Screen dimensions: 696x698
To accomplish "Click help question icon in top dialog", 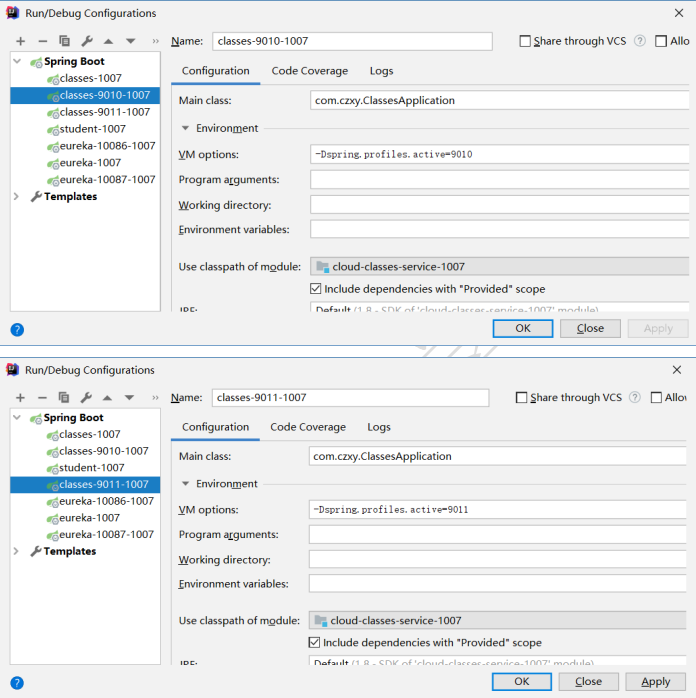I will pyautogui.click(x=17, y=330).
